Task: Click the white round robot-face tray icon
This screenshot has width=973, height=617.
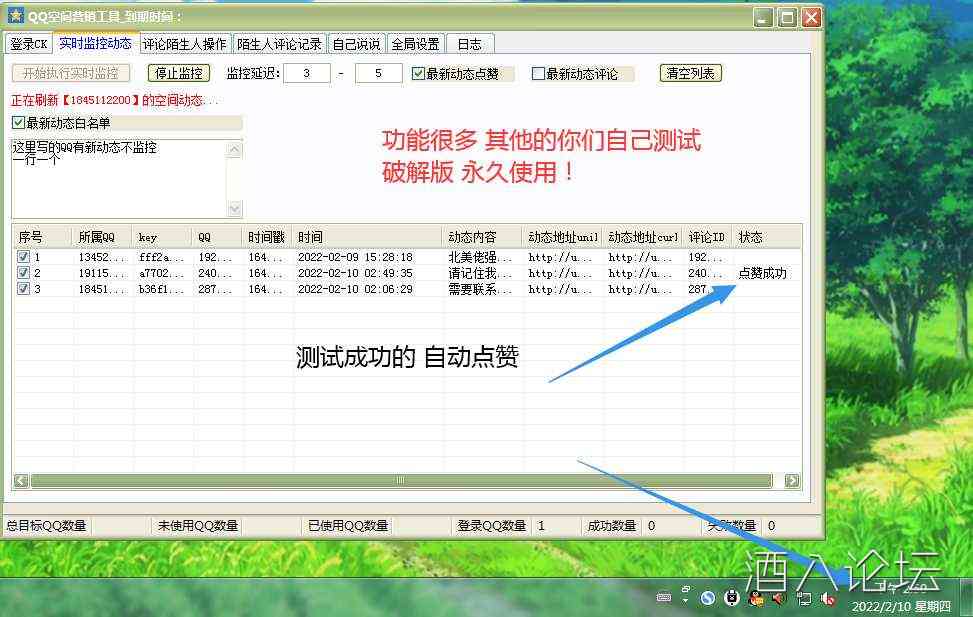Action: click(732, 598)
